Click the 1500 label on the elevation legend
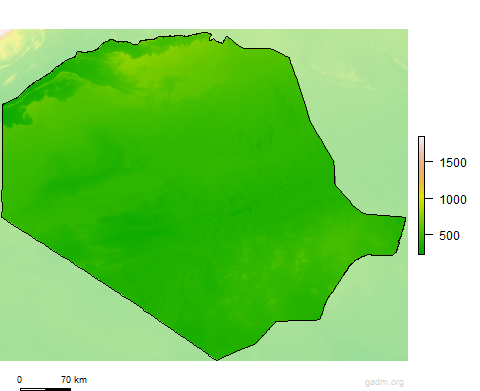 453,163
